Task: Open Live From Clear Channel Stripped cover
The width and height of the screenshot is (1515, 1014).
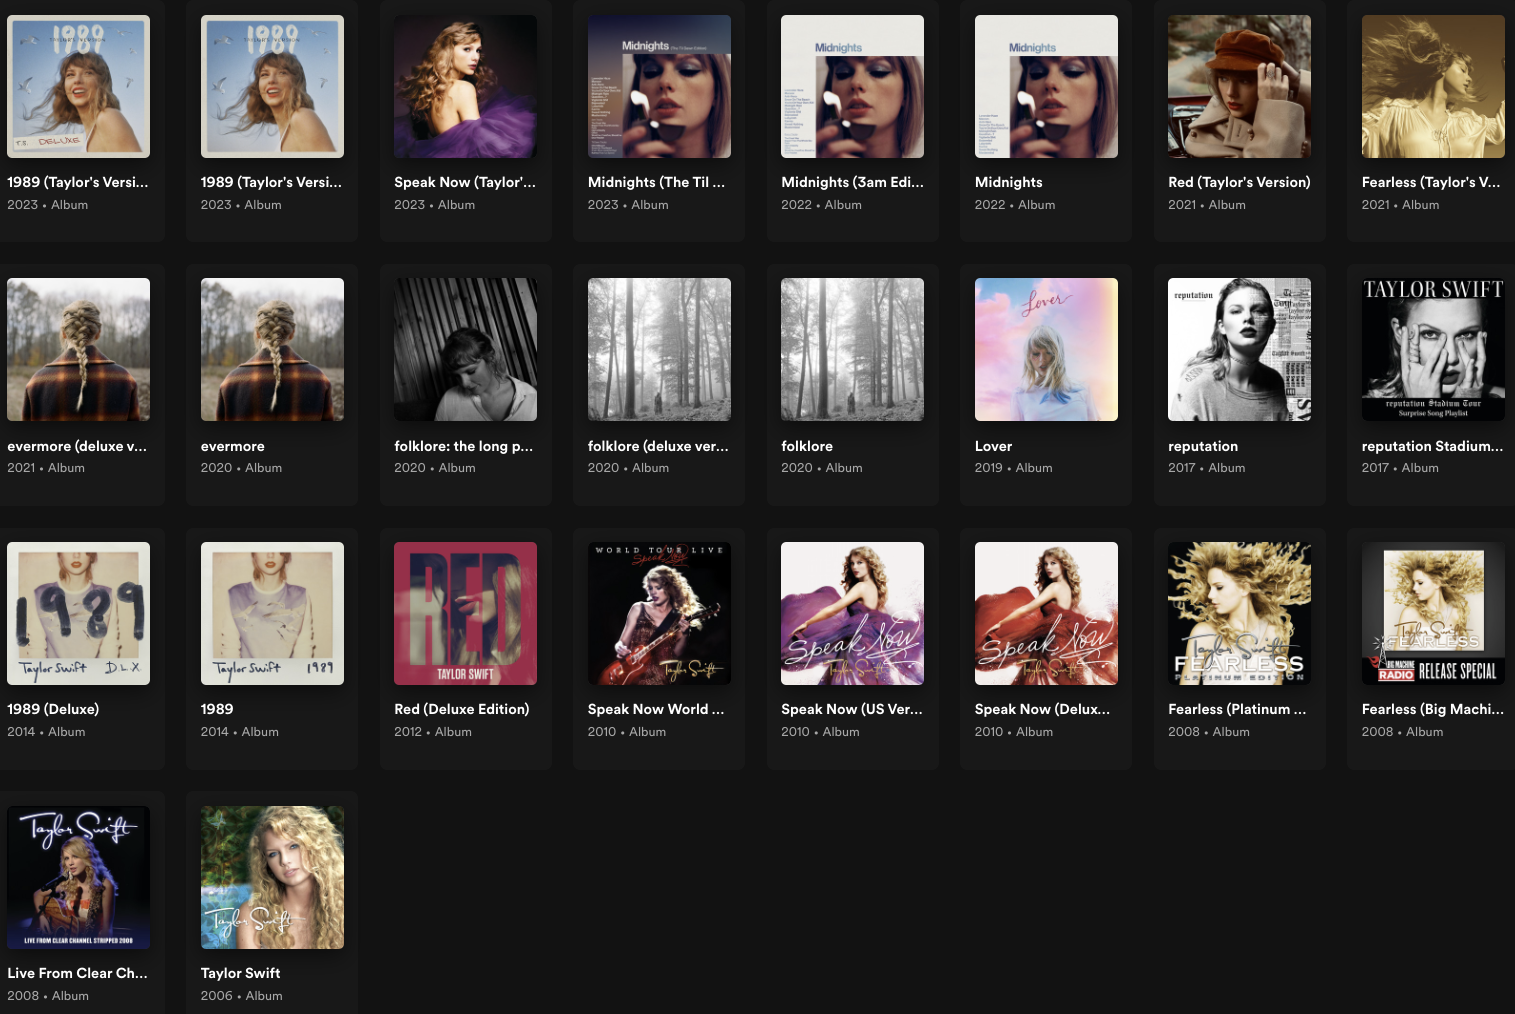Action: click(x=78, y=877)
